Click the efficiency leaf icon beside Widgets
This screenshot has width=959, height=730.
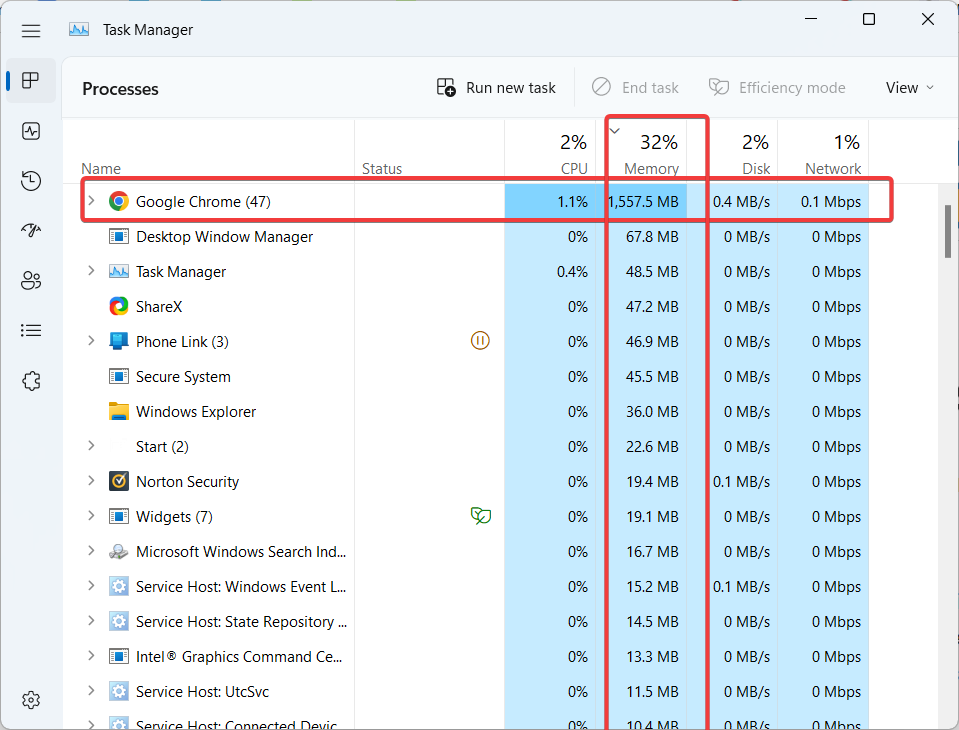481,516
